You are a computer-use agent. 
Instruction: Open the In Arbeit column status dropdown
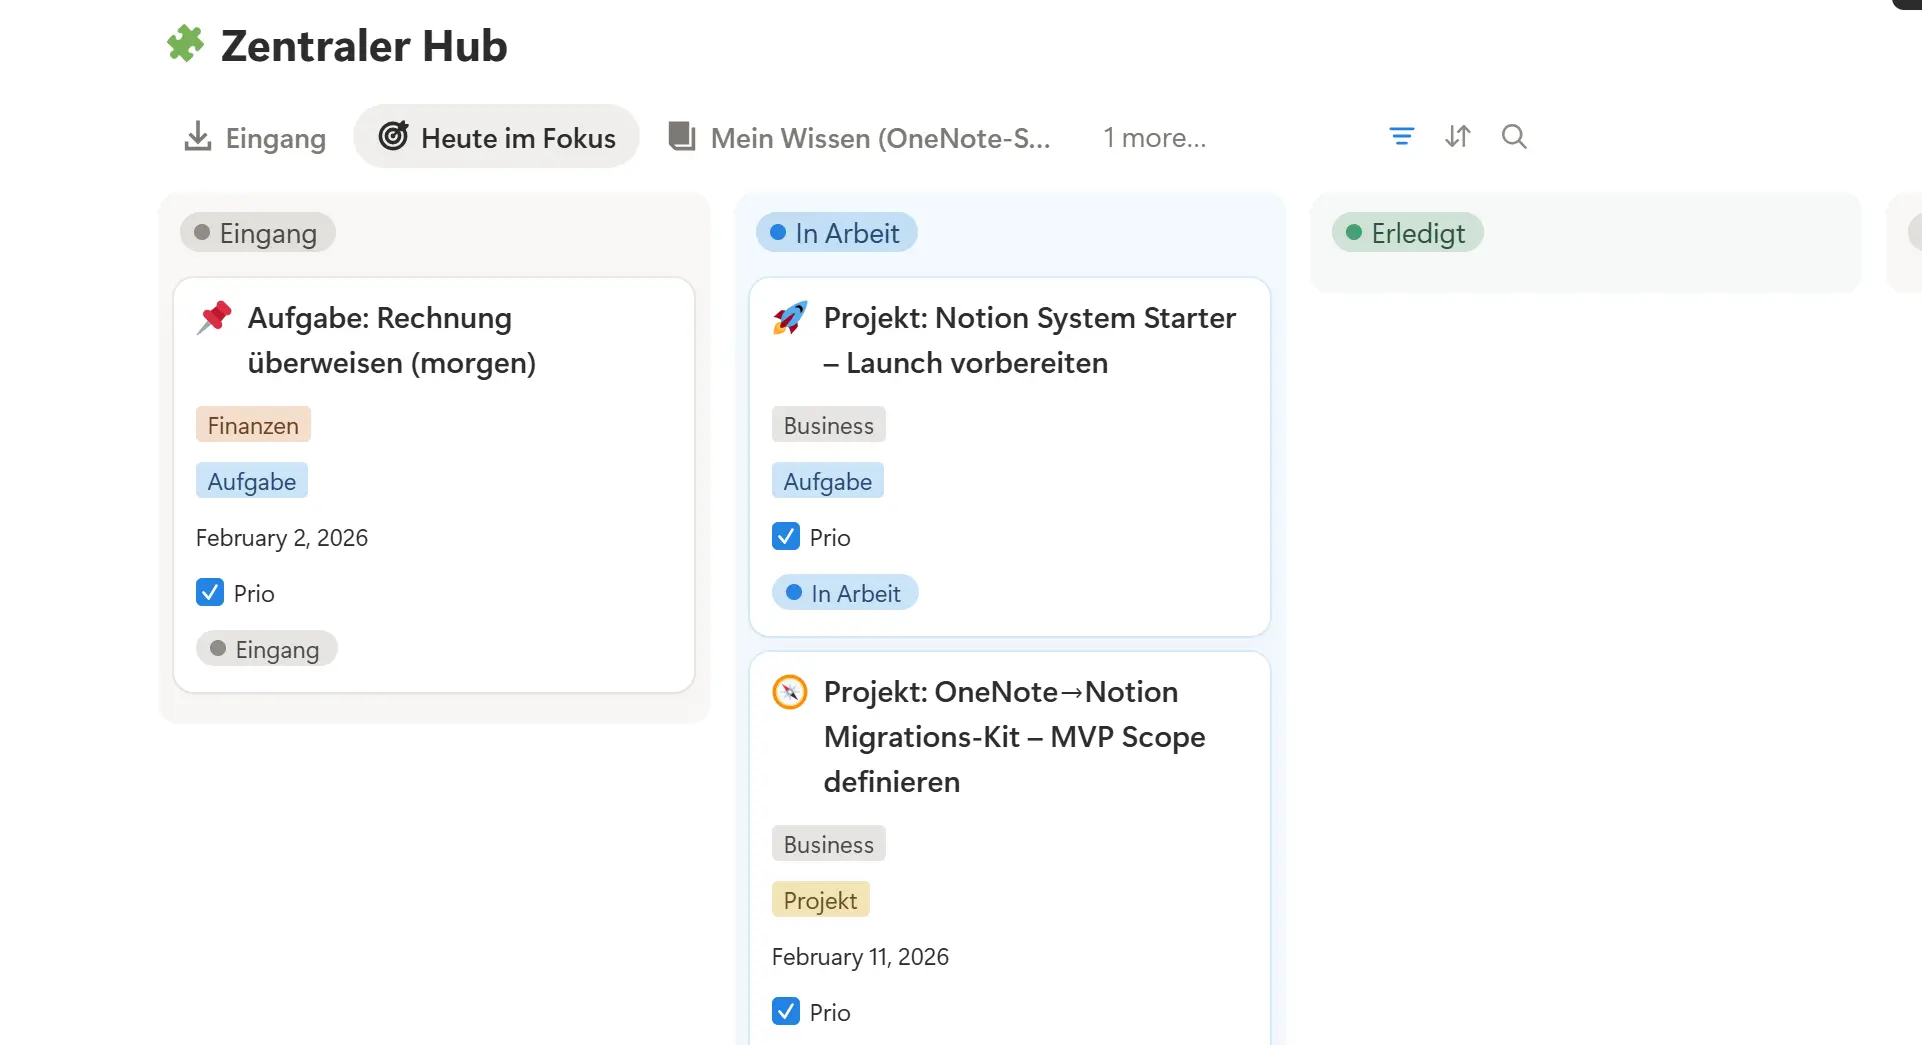836,232
